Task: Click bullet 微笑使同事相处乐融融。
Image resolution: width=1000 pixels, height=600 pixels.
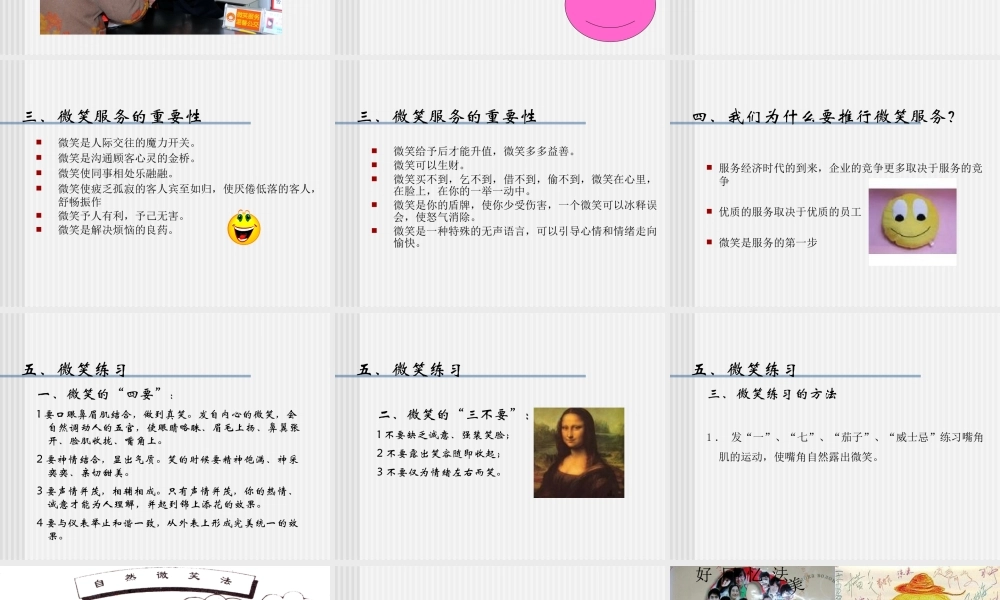Action: [117, 173]
